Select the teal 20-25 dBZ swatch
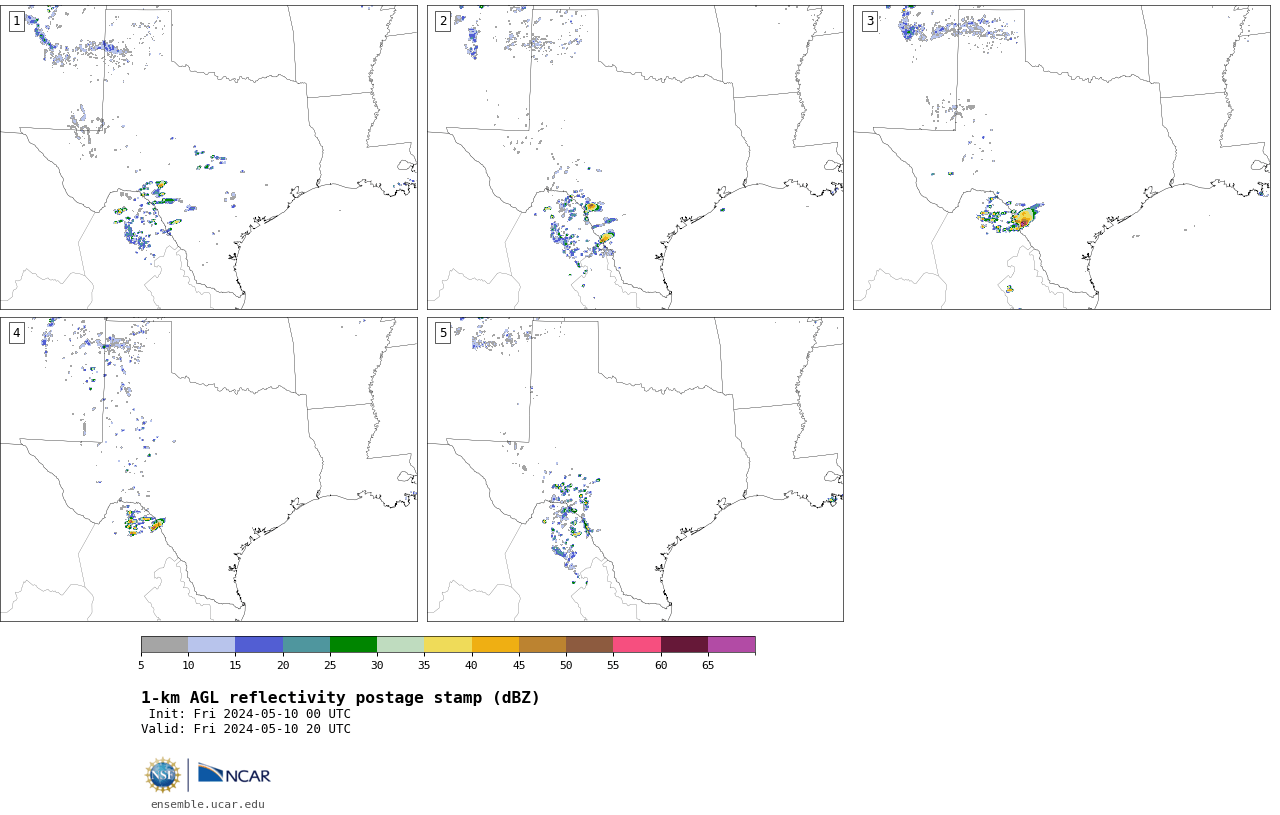The image size is (1280, 815). pos(306,644)
